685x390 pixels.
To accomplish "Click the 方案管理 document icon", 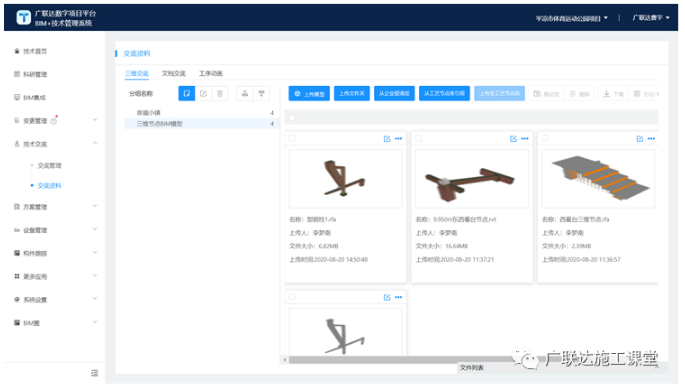I will (17, 207).
